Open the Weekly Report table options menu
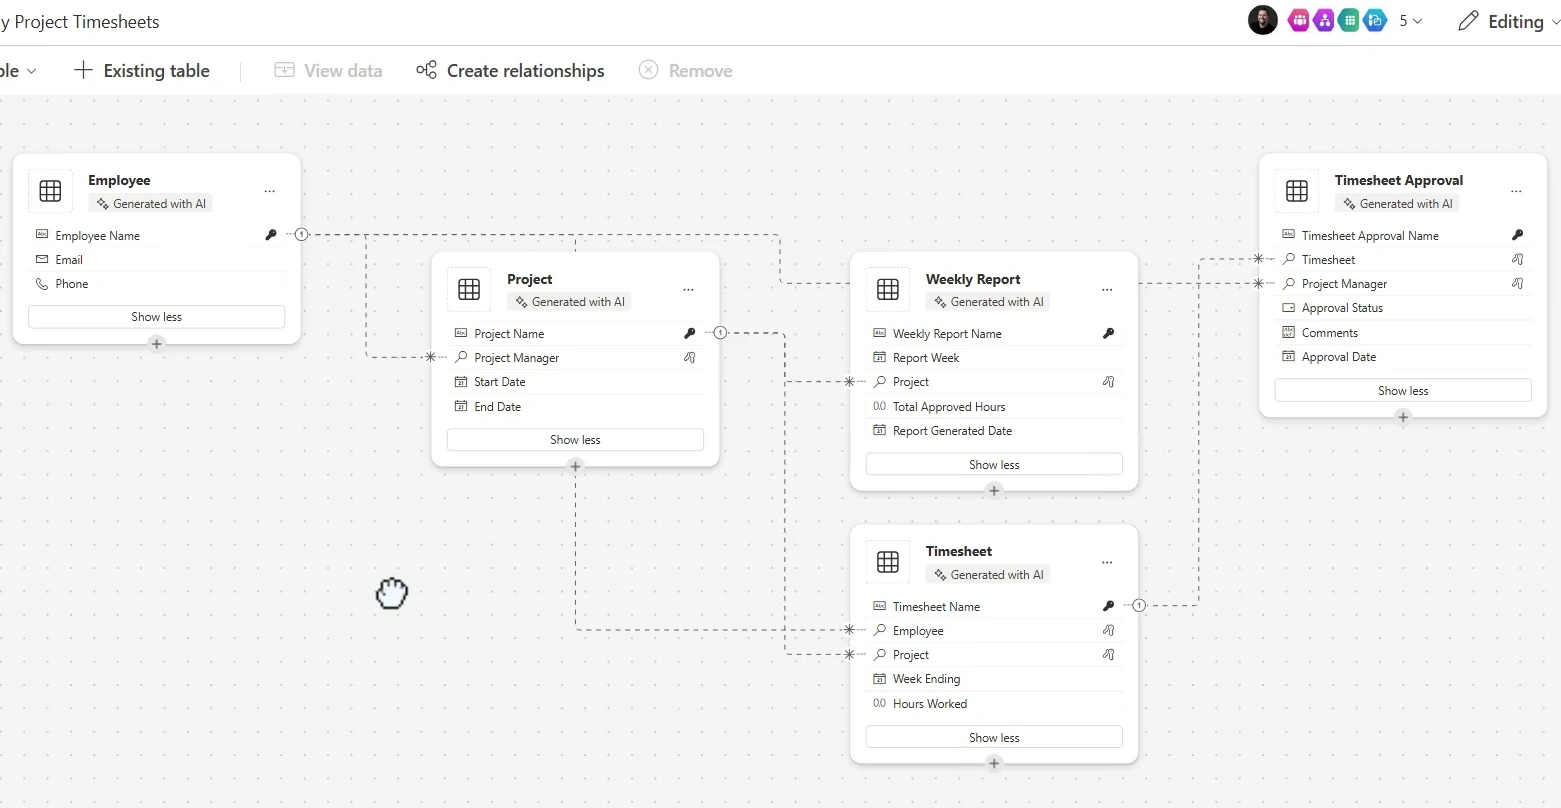 [1107, 290]
